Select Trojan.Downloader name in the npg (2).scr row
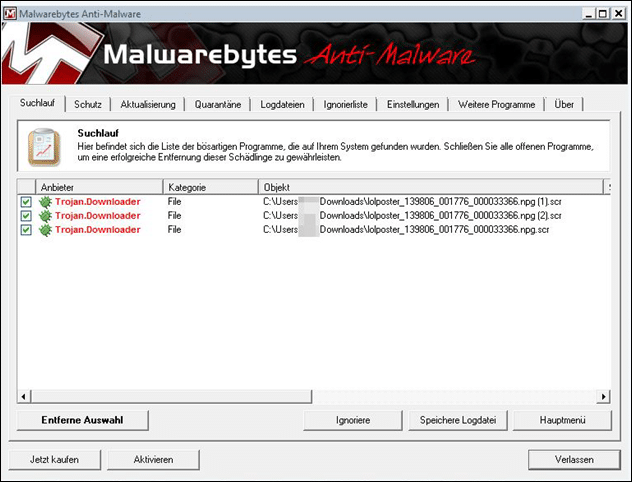Screen dimensions: 632x482 [x=98, y=216]
